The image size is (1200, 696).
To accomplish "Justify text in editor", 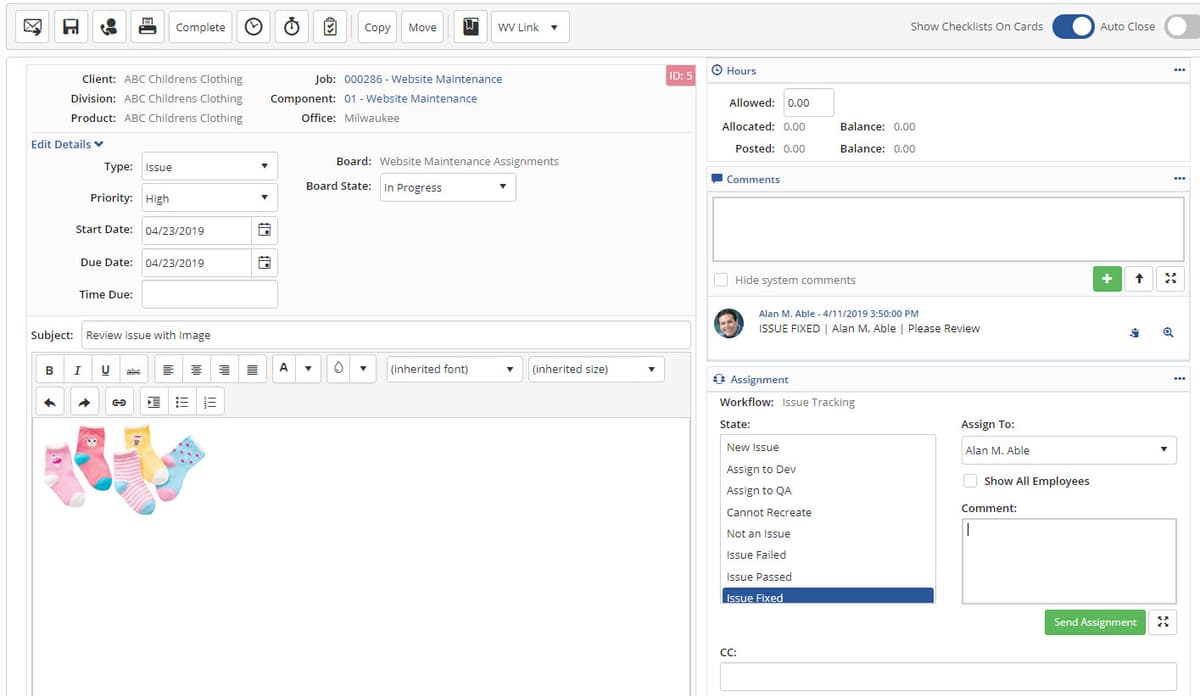I will (252, 370).
